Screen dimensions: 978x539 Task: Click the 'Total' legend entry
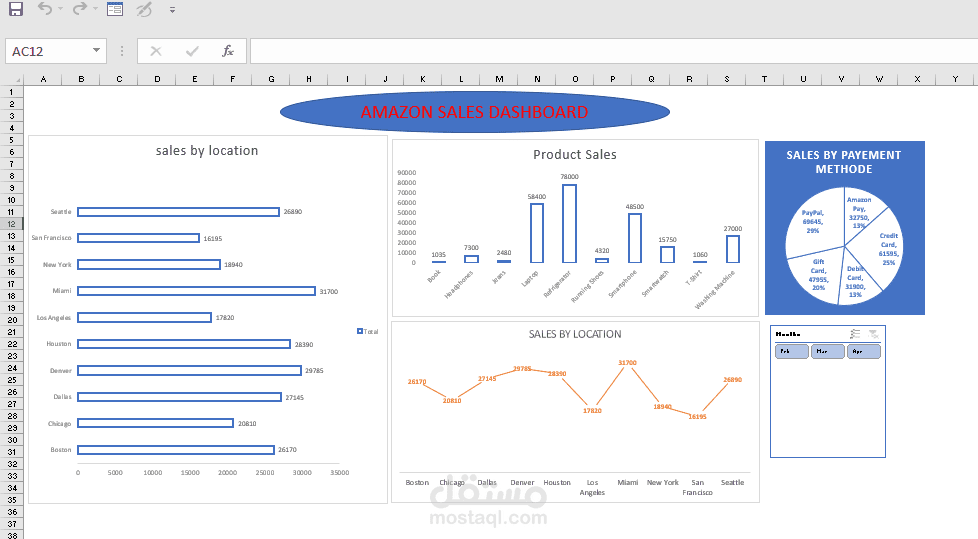click(367, 331)
